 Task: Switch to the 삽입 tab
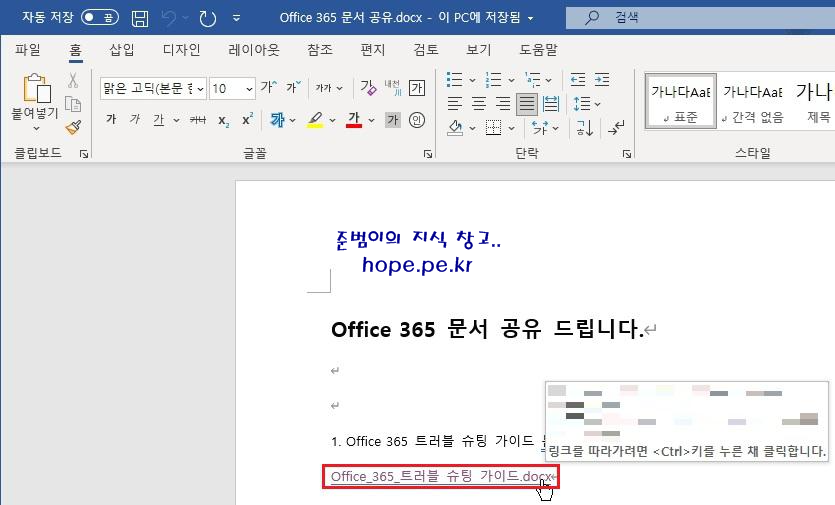(x=121, y=50)
